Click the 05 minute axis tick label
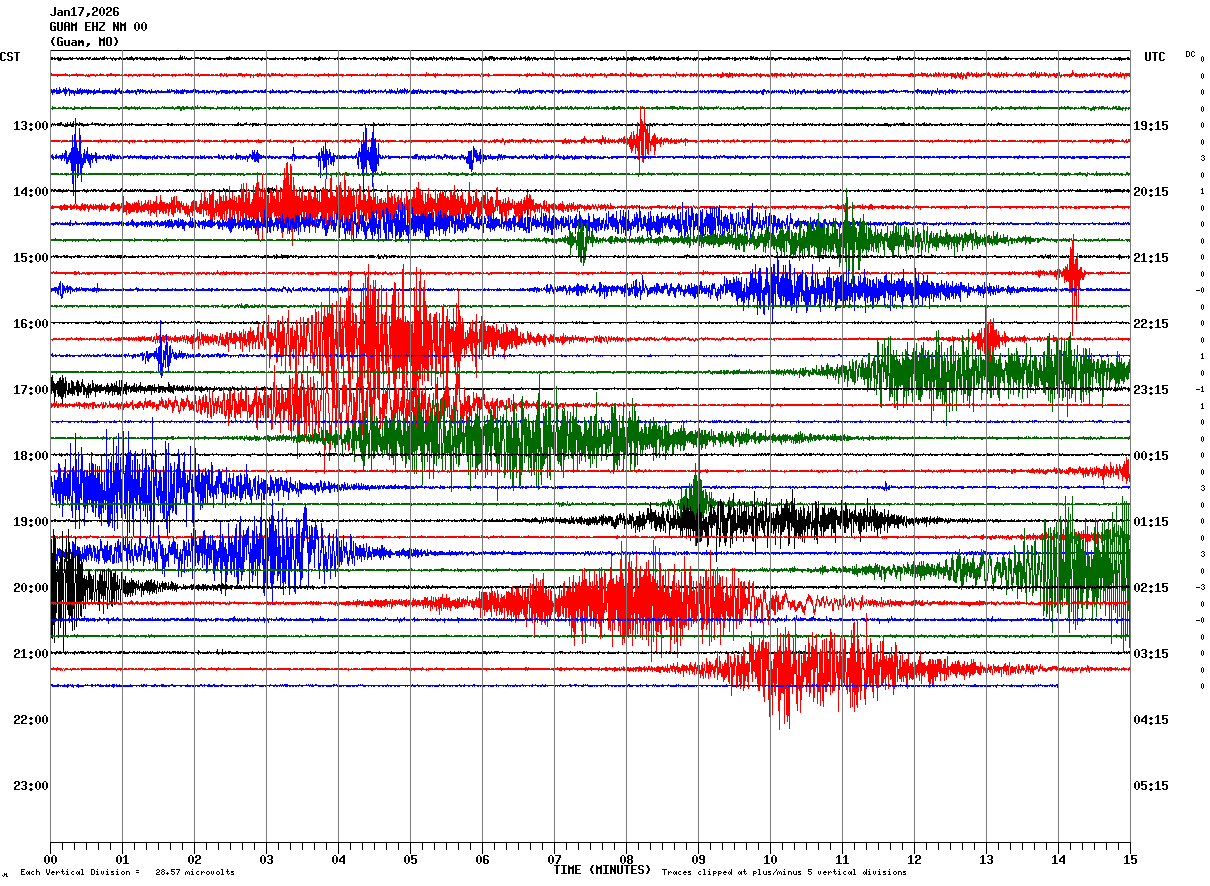 point(410,859)
